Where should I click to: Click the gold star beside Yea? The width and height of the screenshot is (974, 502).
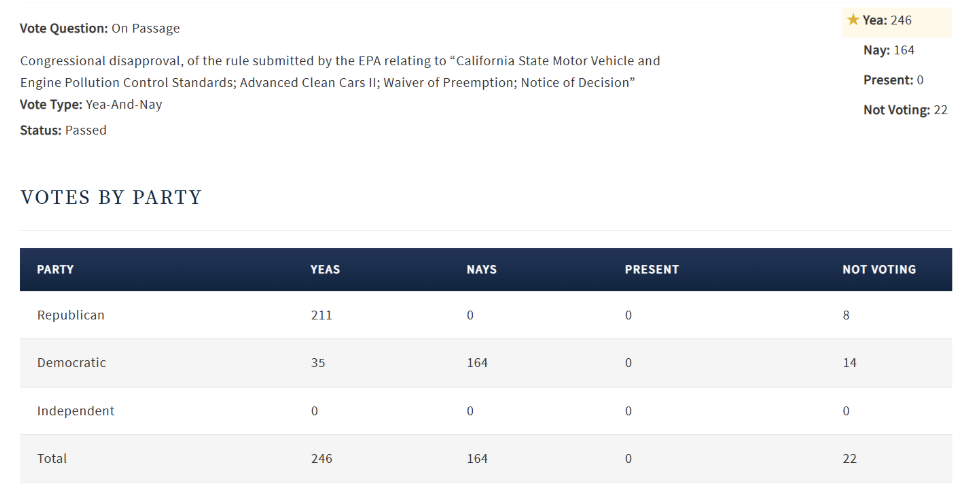tap(853, 19)
